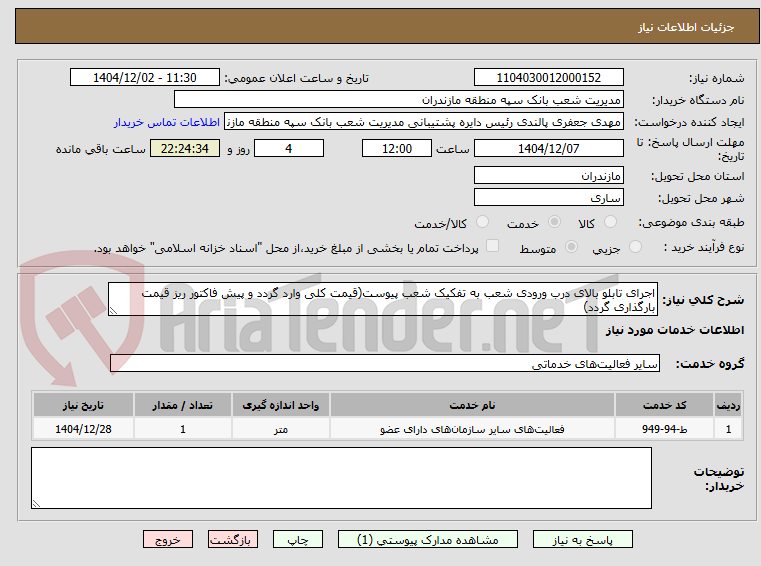
Task: Open اطلاعات تماس خریدار link
Action: [x=167, y=122]
